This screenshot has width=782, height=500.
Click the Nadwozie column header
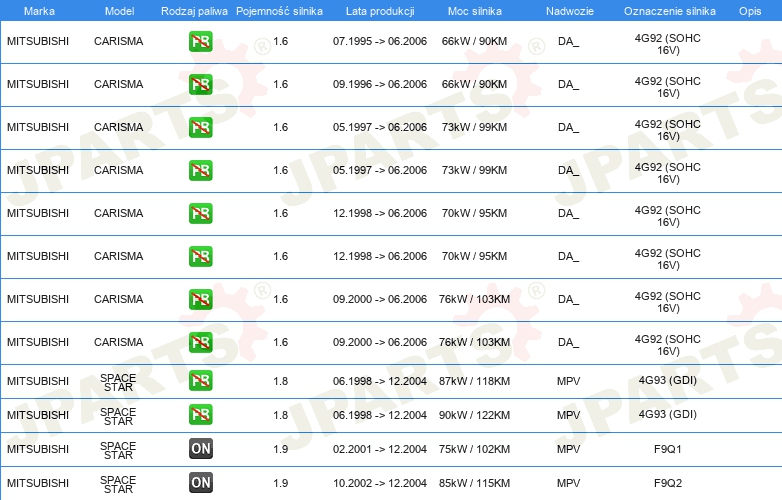[x=570, y=11]
